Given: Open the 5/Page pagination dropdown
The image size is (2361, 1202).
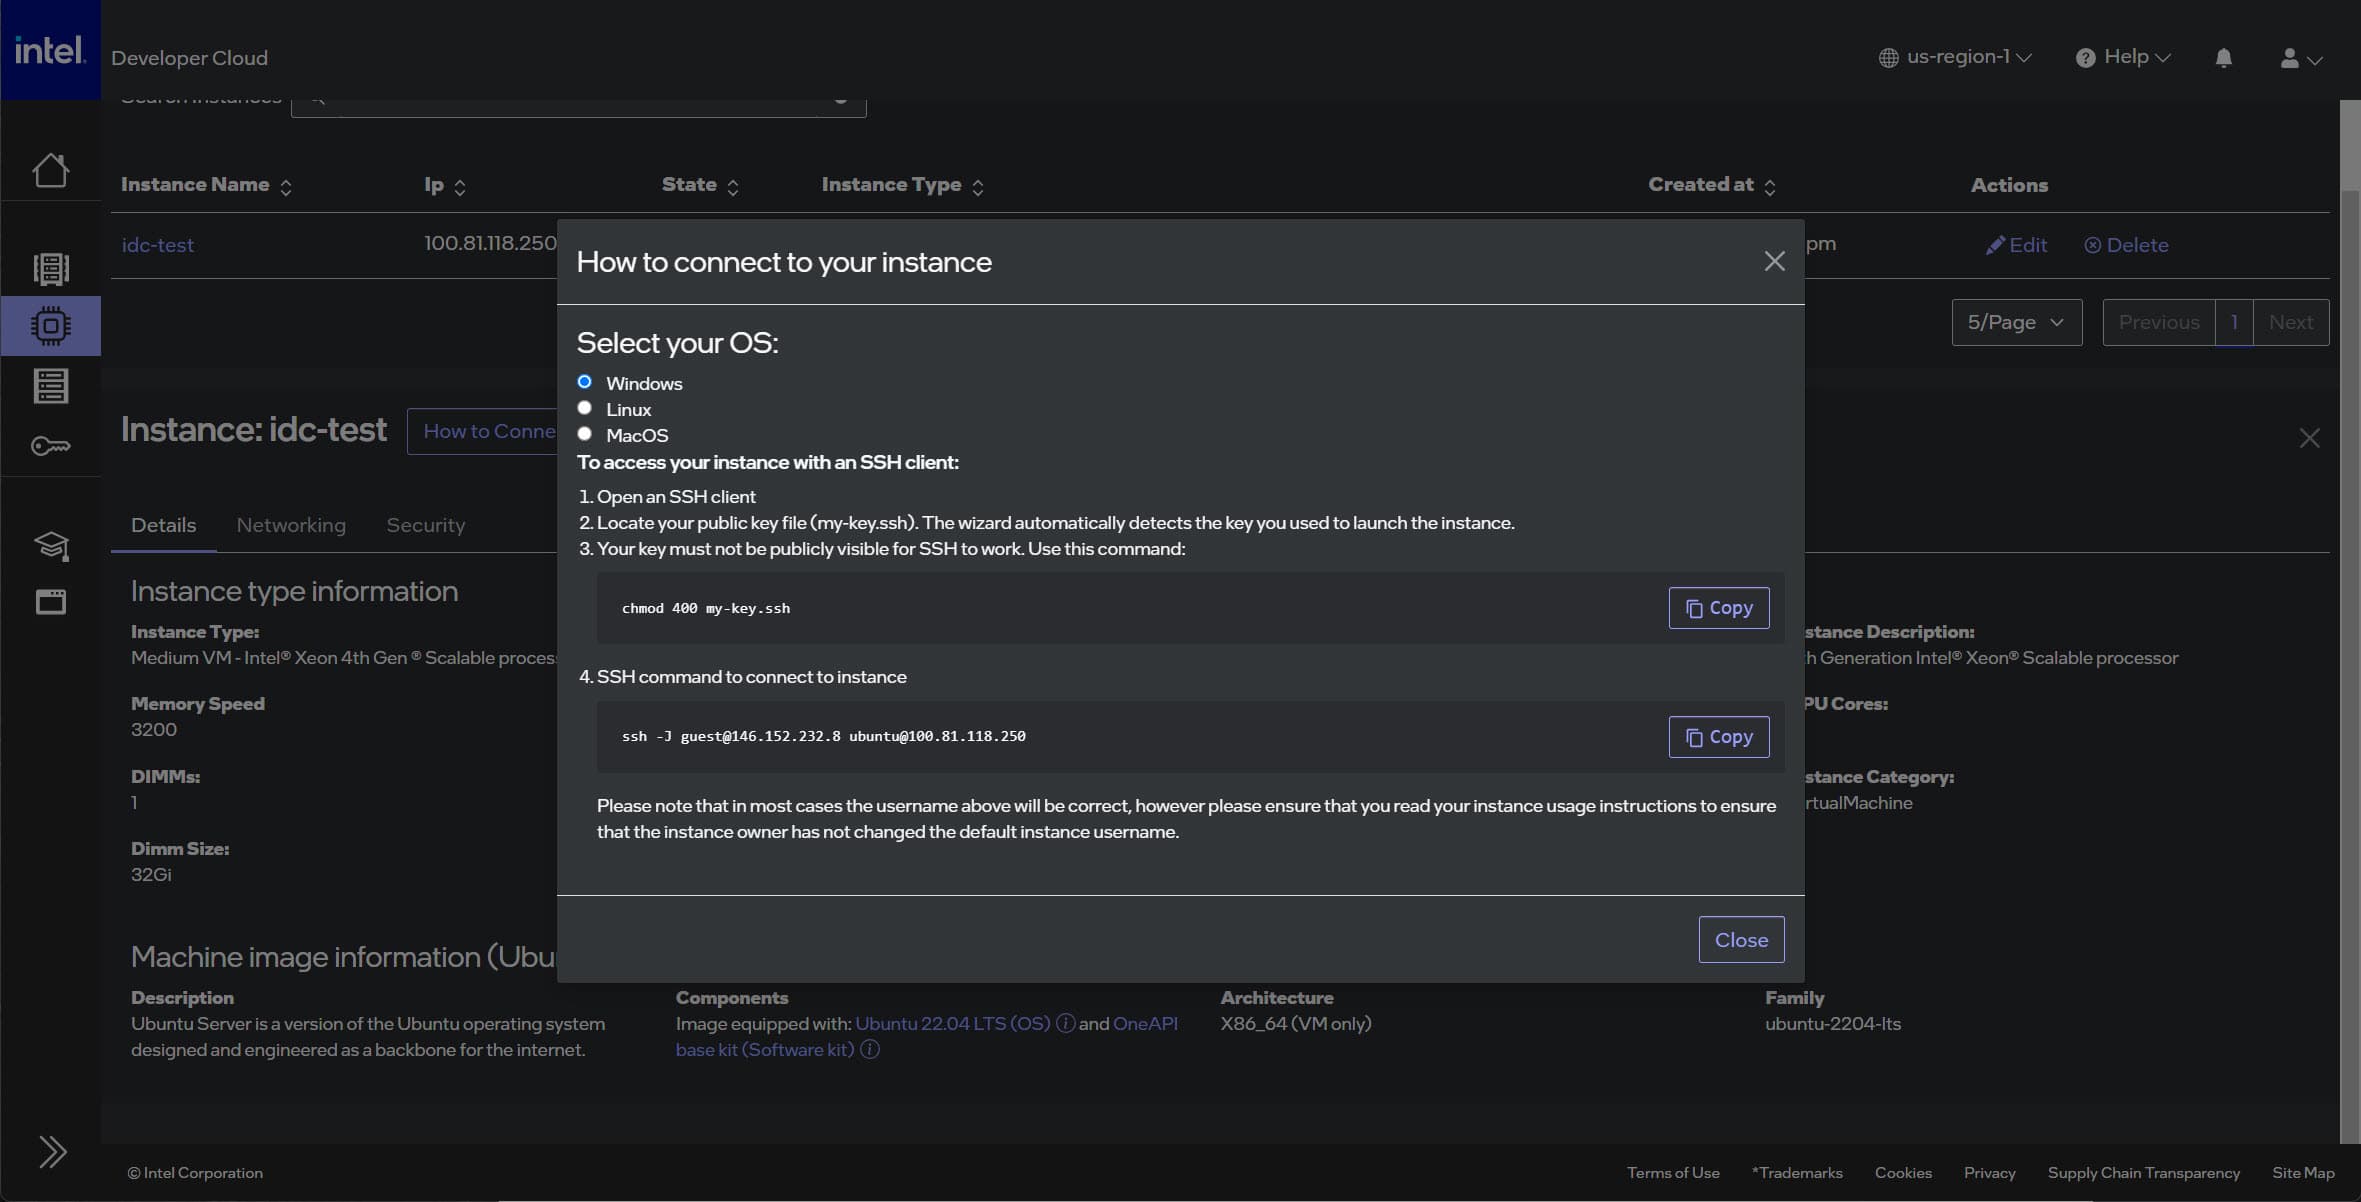Looking at the screenshot, I should click(2016, 322).
